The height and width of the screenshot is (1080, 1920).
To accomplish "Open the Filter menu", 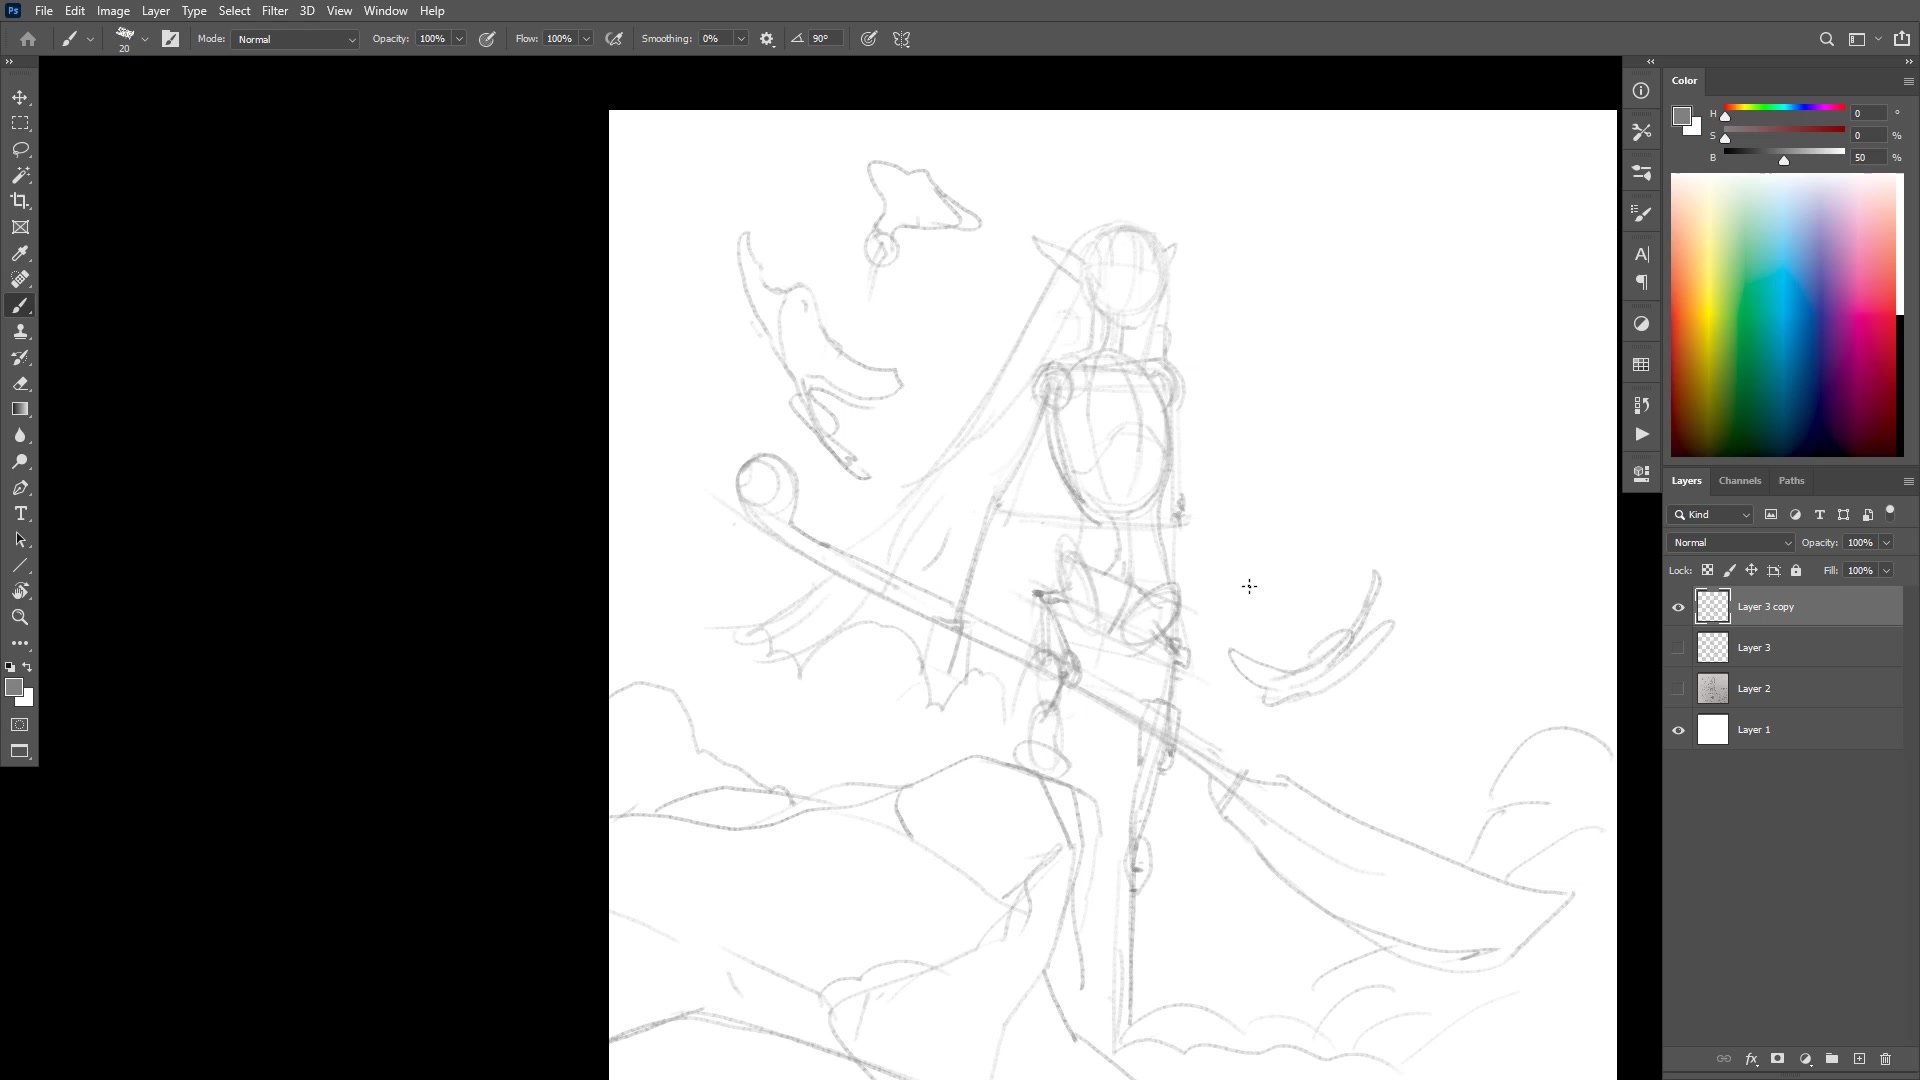I will click(274, 11).
